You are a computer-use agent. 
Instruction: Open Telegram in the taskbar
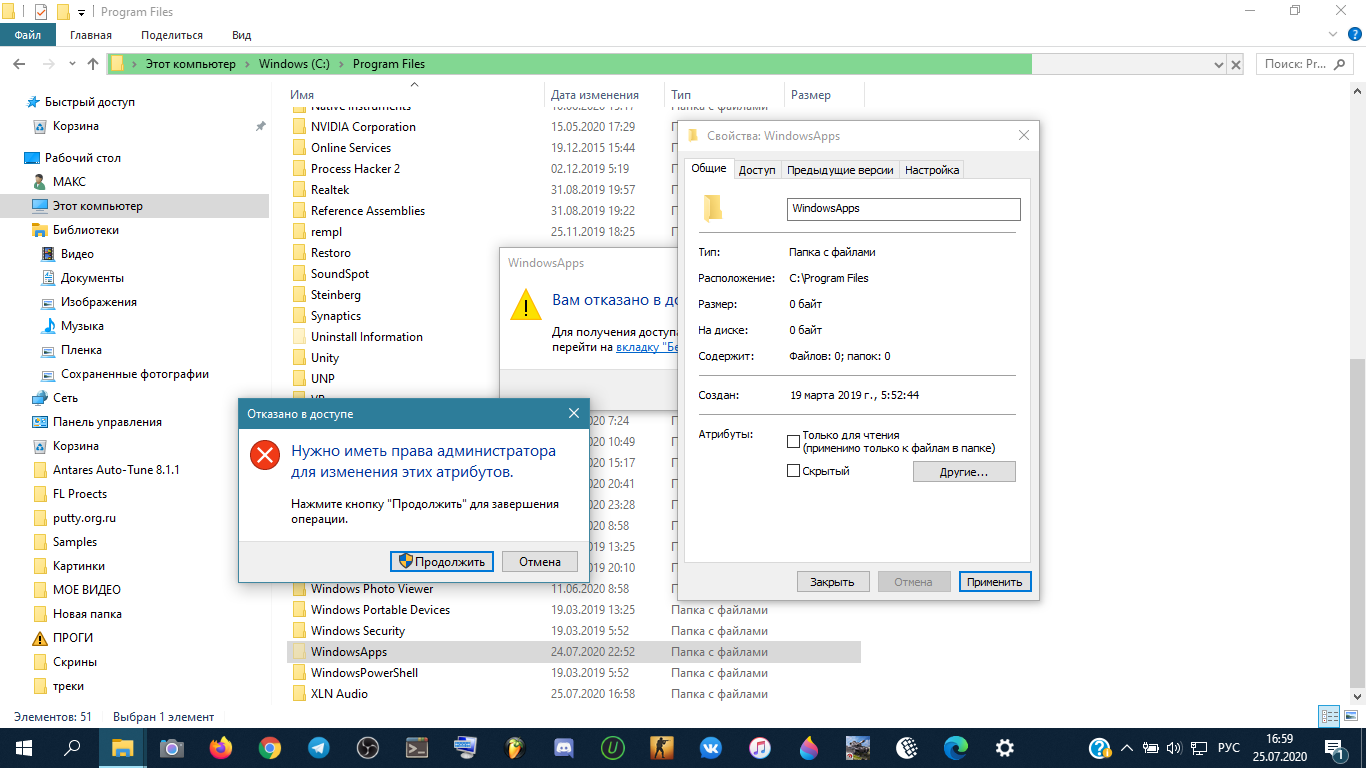coord(319,747)
